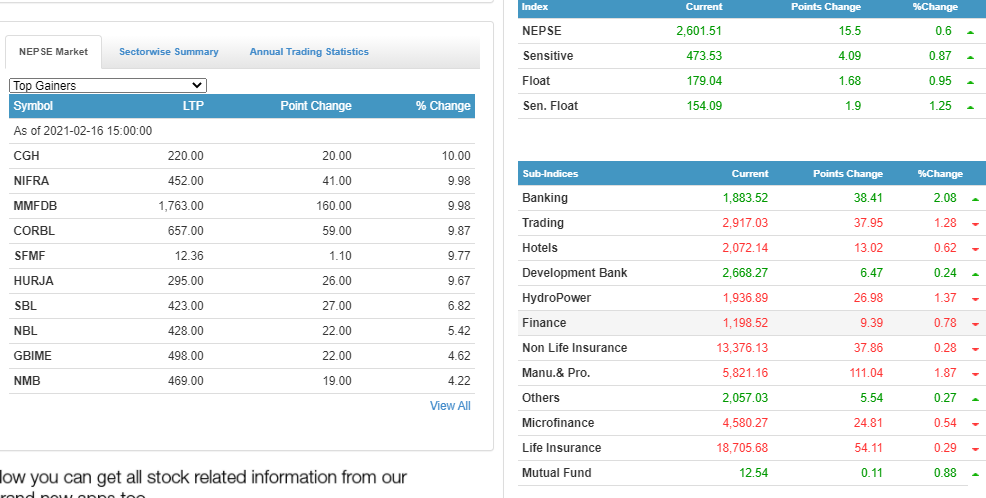Screen dimensions: 986x498
Task: Click down arrow in HydroPower row
Action: [x=975, y=300]
